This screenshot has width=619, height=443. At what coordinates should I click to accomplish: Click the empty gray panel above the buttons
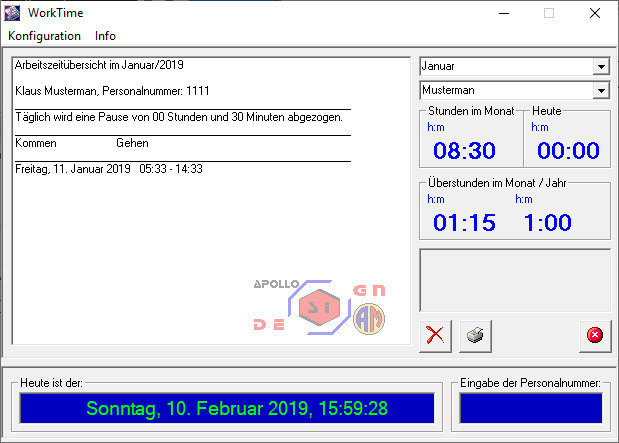coord(515,280)
